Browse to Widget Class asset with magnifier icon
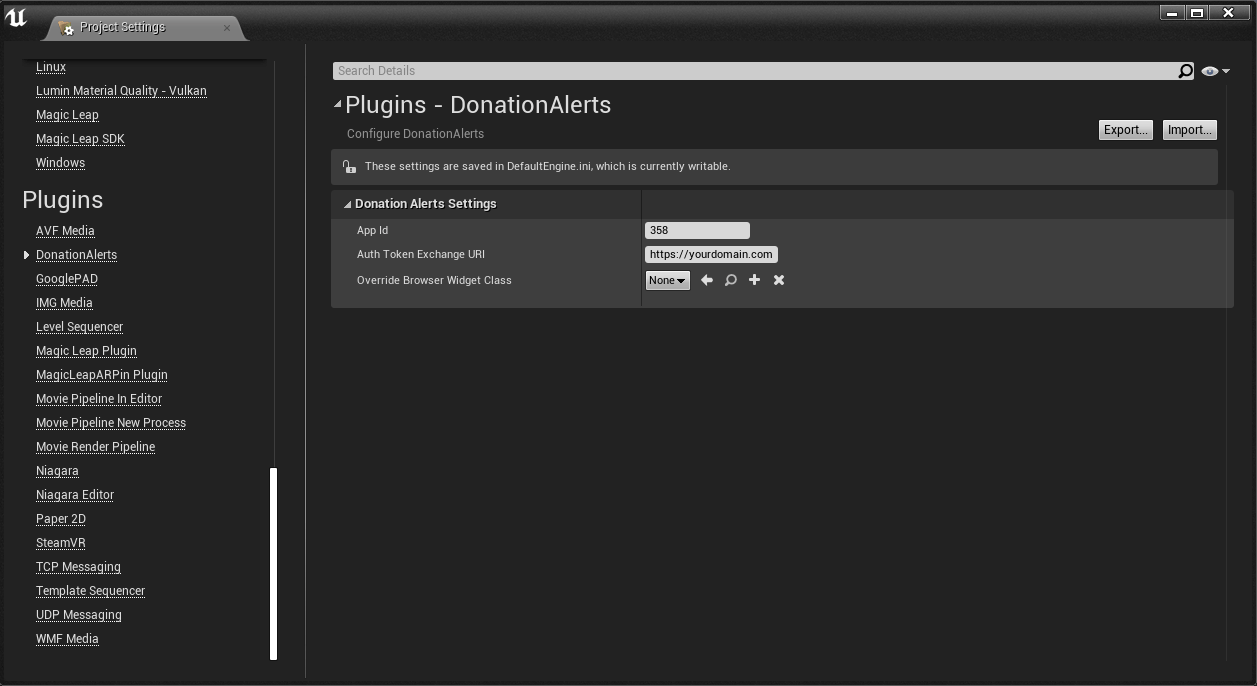The height and width of the screenshot is (686, 1257). tap(731, 281)
